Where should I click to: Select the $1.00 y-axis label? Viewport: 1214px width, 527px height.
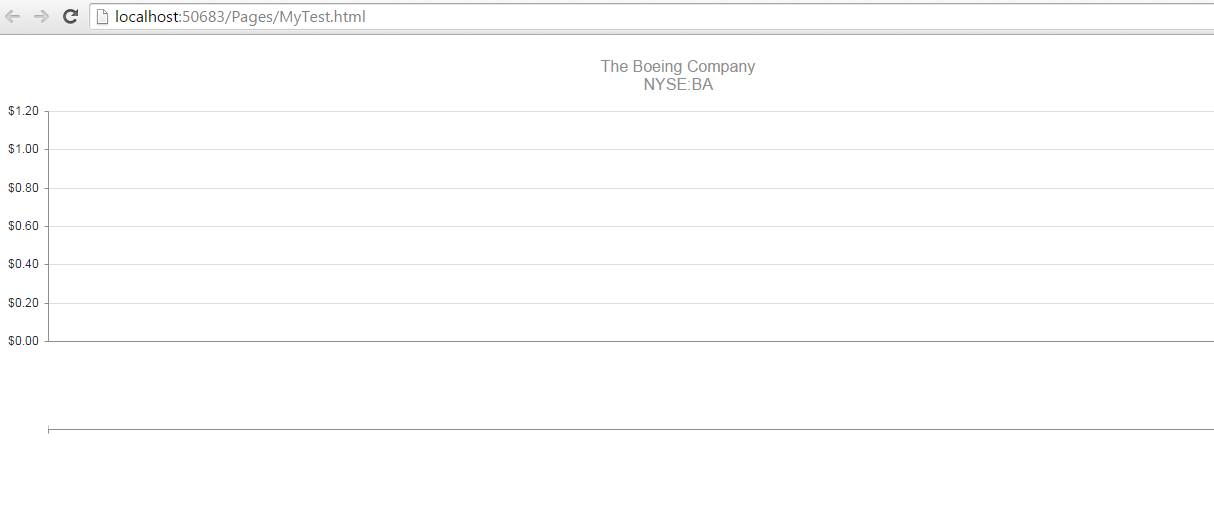point(23,149)
